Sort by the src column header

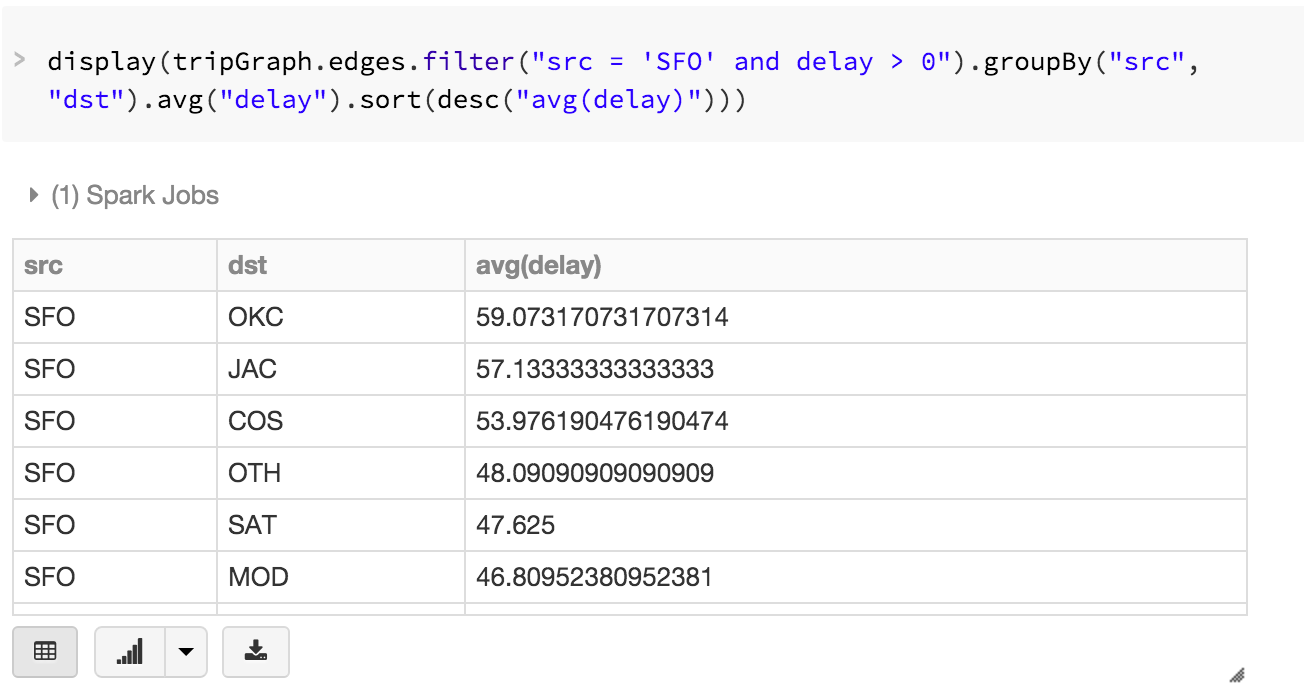pyautogui.click(x=44, y=265)
